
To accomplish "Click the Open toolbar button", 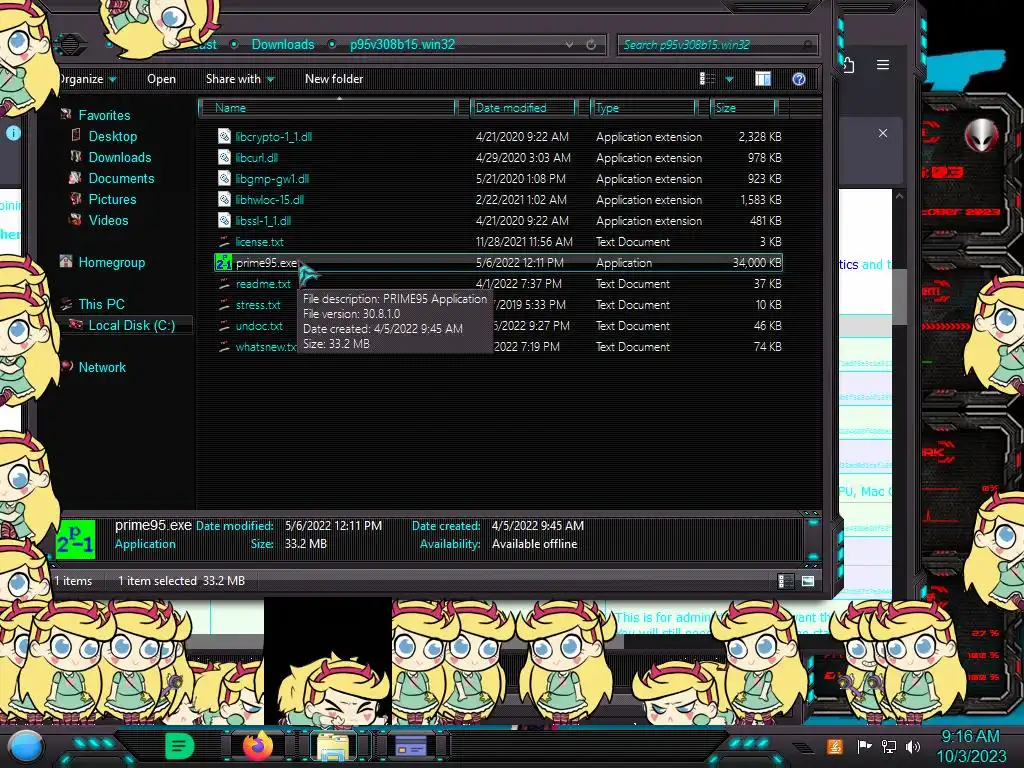I will (161, 79).
